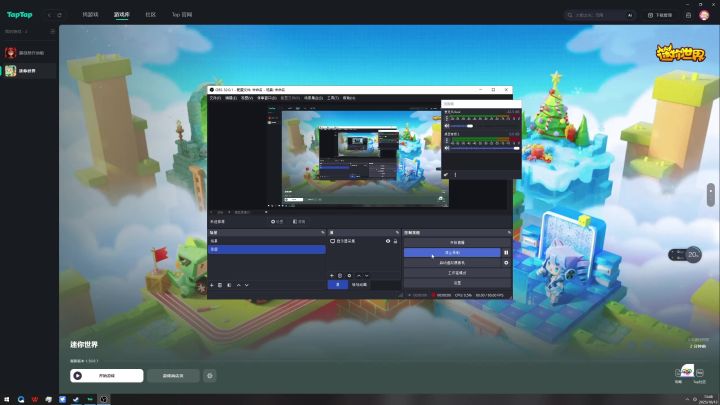Toggle the sidebar game list menu icon
This screenshot has height=405, width=720.
(x=52, y=32)
